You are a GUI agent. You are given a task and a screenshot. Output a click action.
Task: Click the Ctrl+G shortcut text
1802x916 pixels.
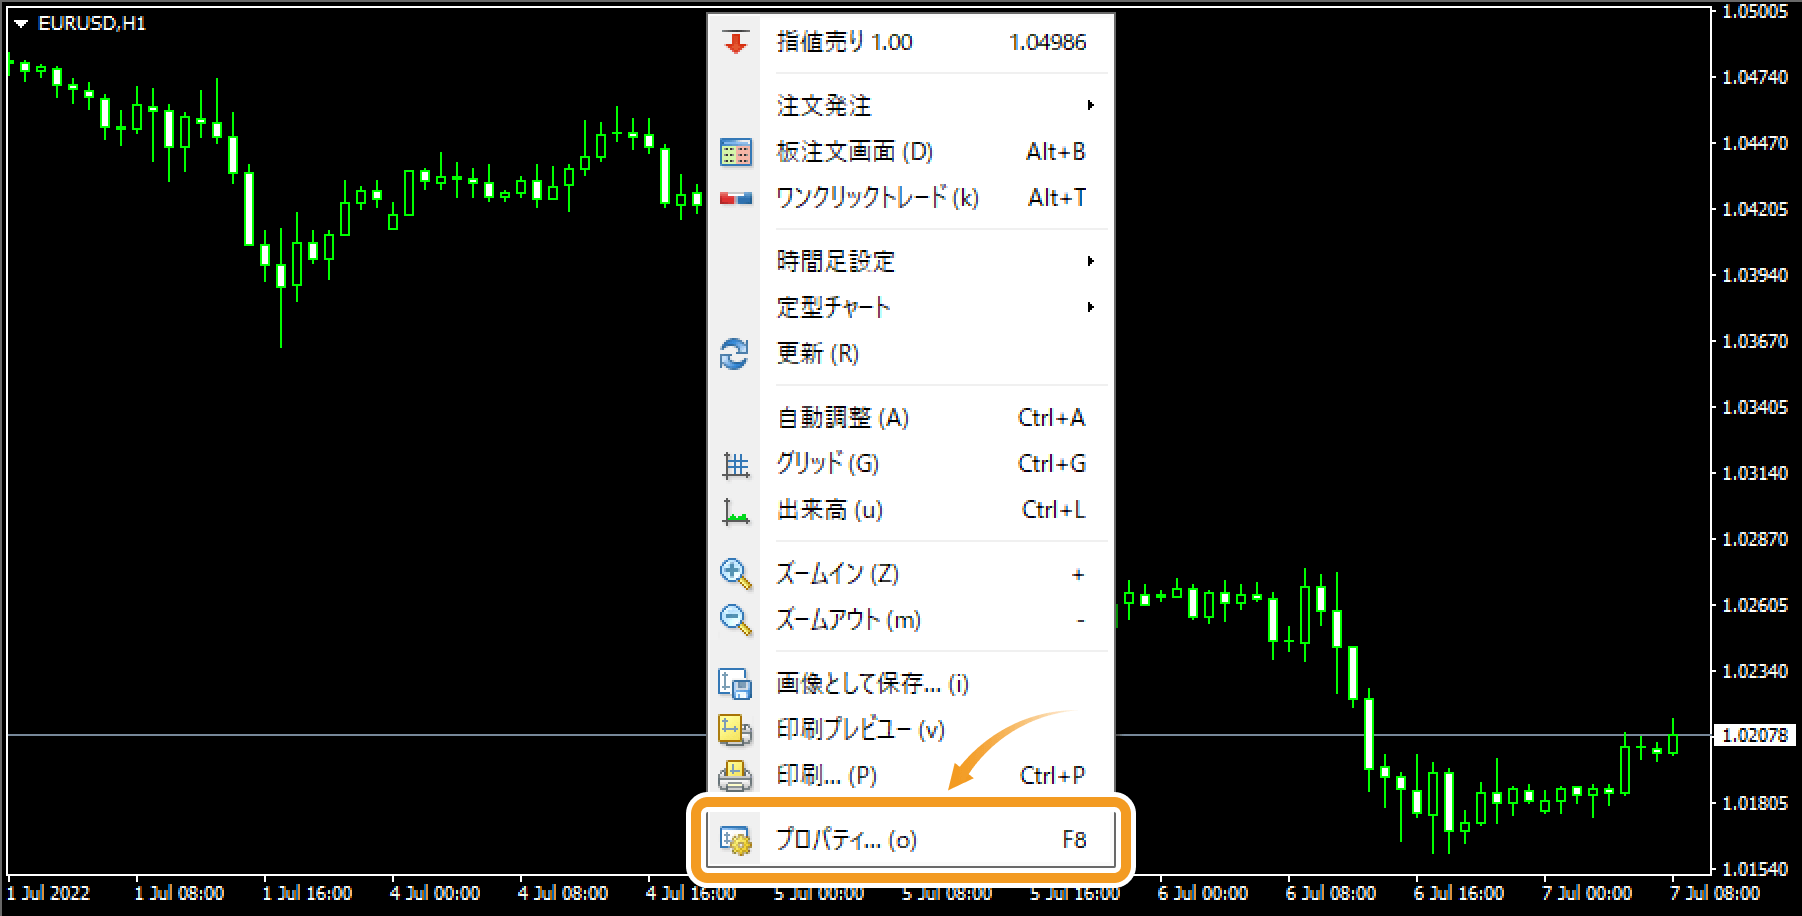coord(1051,464)
